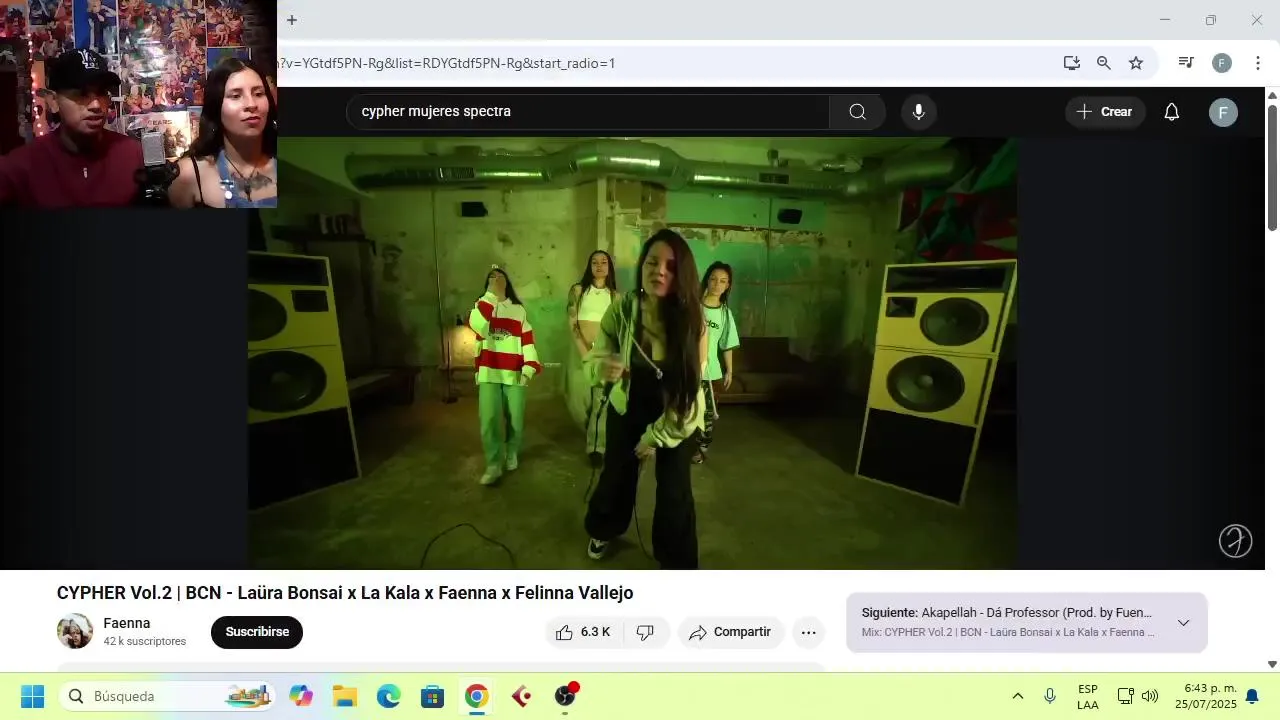Expand the Siguiente mix playlist chevron
This screenshot has height=720, width=1280.
point(1183,623)
